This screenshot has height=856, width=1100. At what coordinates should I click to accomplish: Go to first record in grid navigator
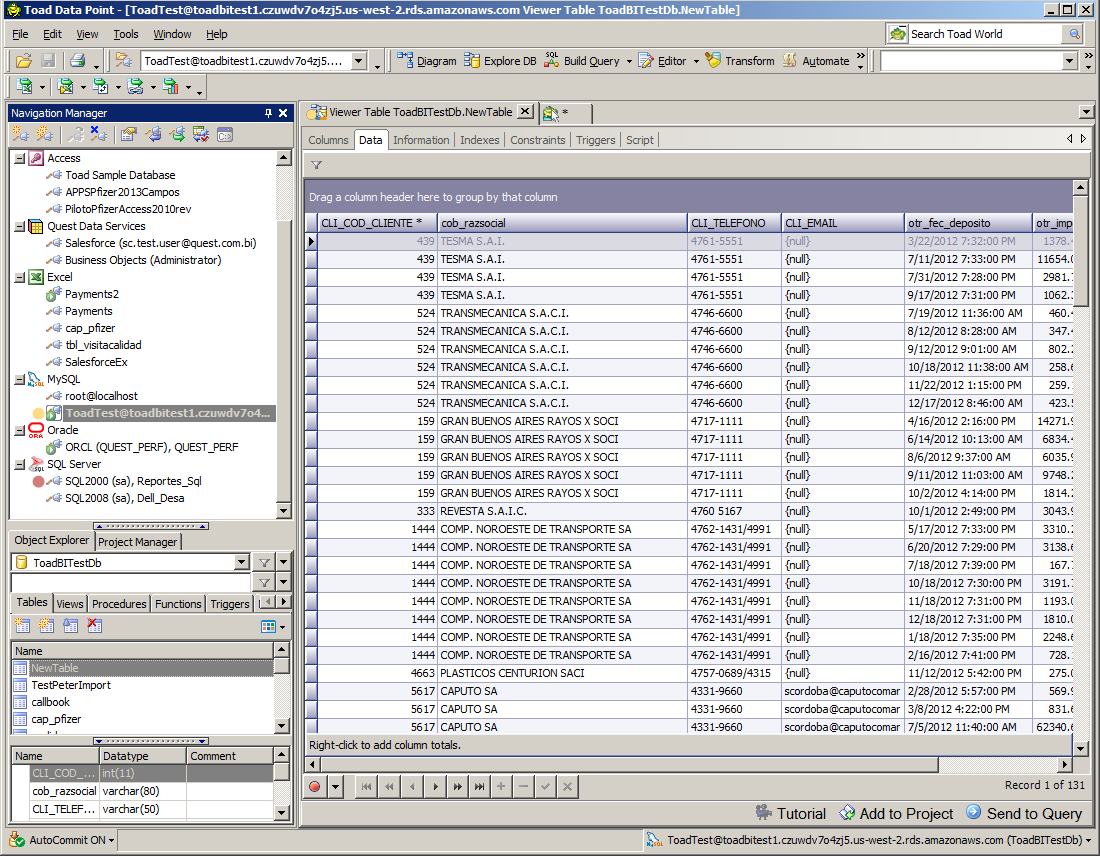pyautogui.click(x=366, y=787)
